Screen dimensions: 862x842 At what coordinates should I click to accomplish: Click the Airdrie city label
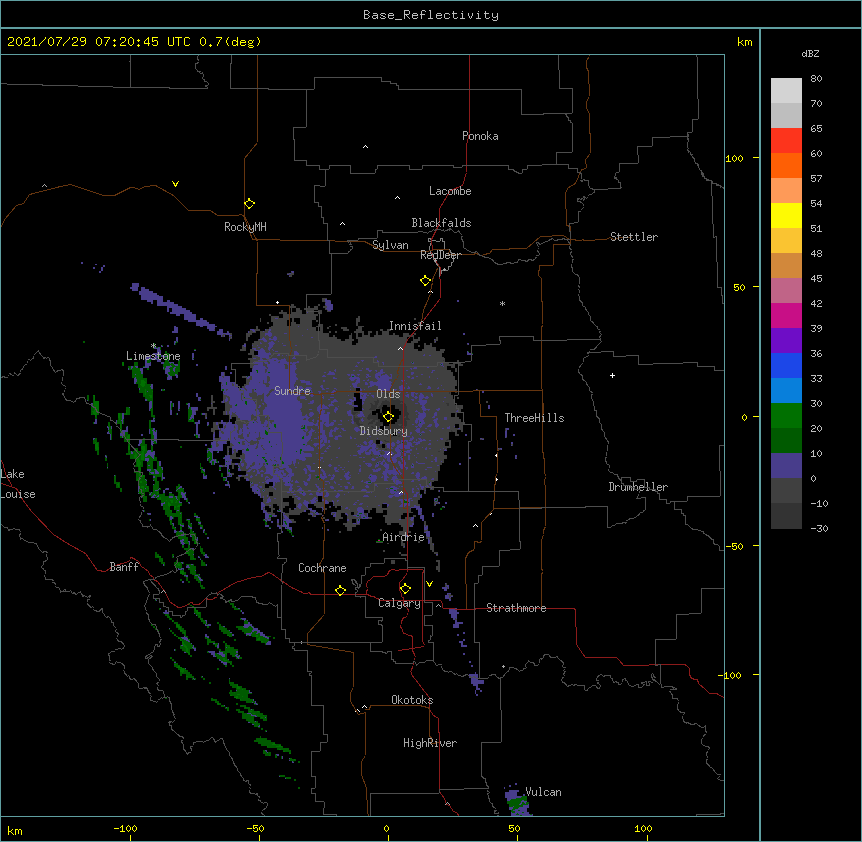coord(403,537)
